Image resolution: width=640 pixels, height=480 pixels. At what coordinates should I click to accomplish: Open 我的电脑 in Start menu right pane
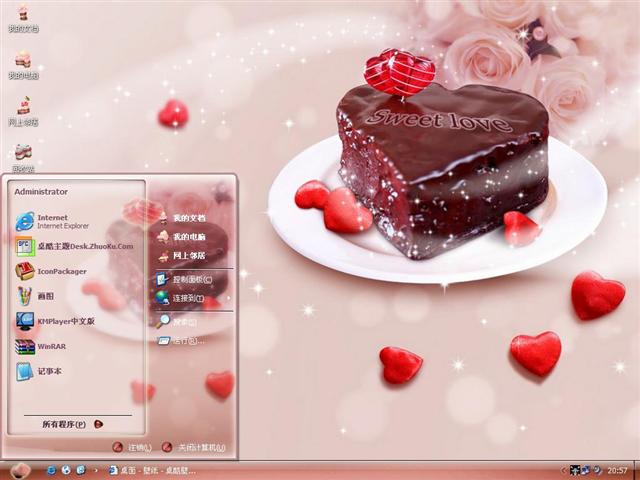click(x=182, y=237)
